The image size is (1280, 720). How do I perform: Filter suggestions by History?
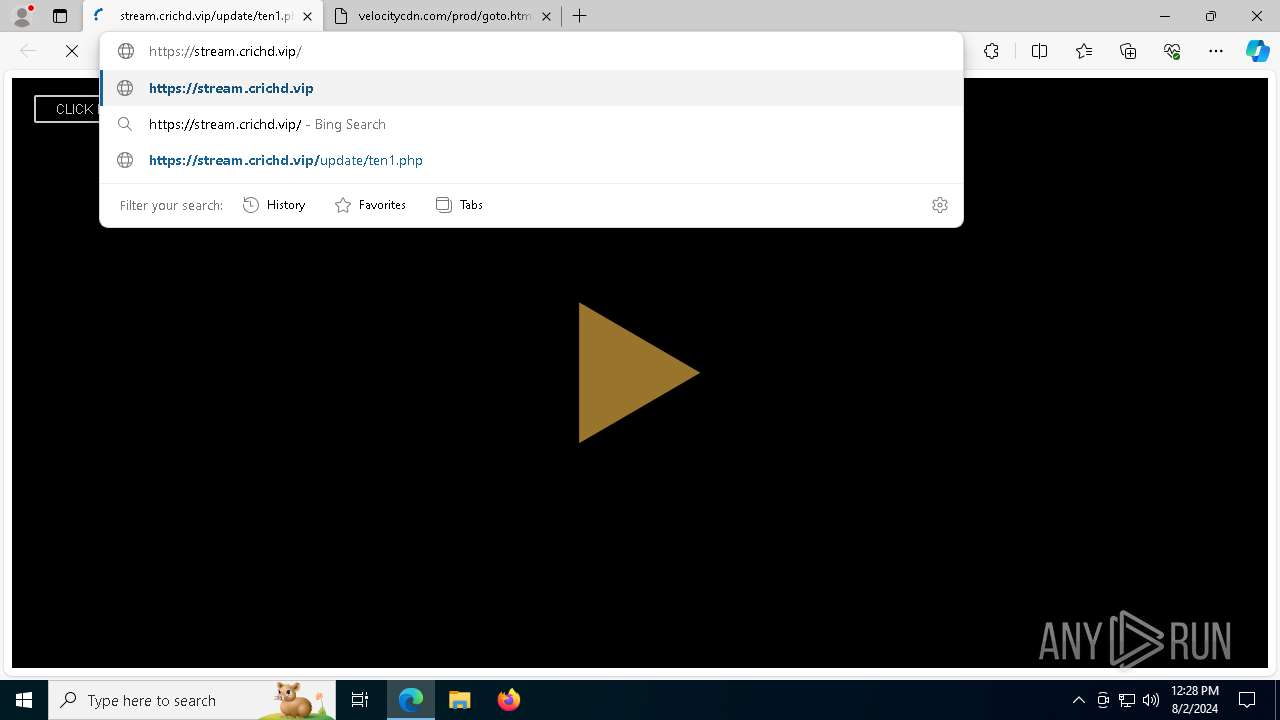point(275,205)
